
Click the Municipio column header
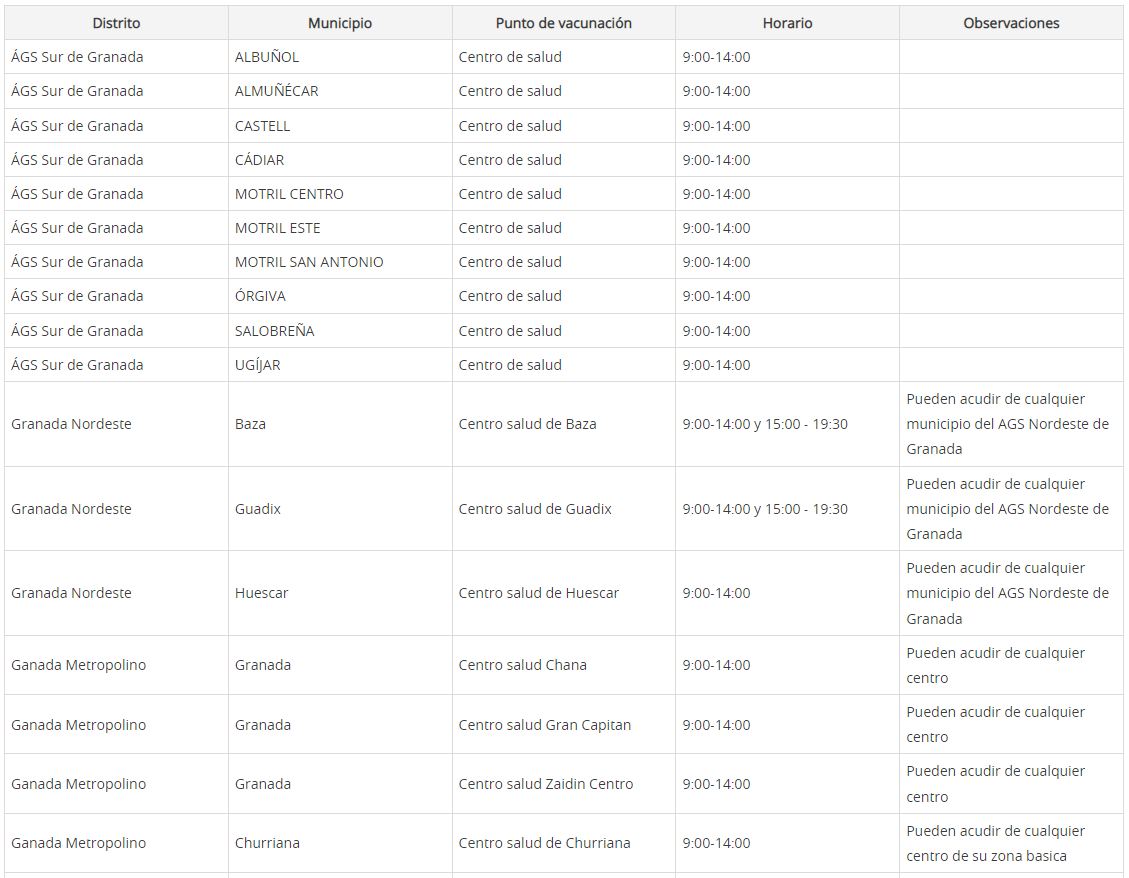click(340, 23)
